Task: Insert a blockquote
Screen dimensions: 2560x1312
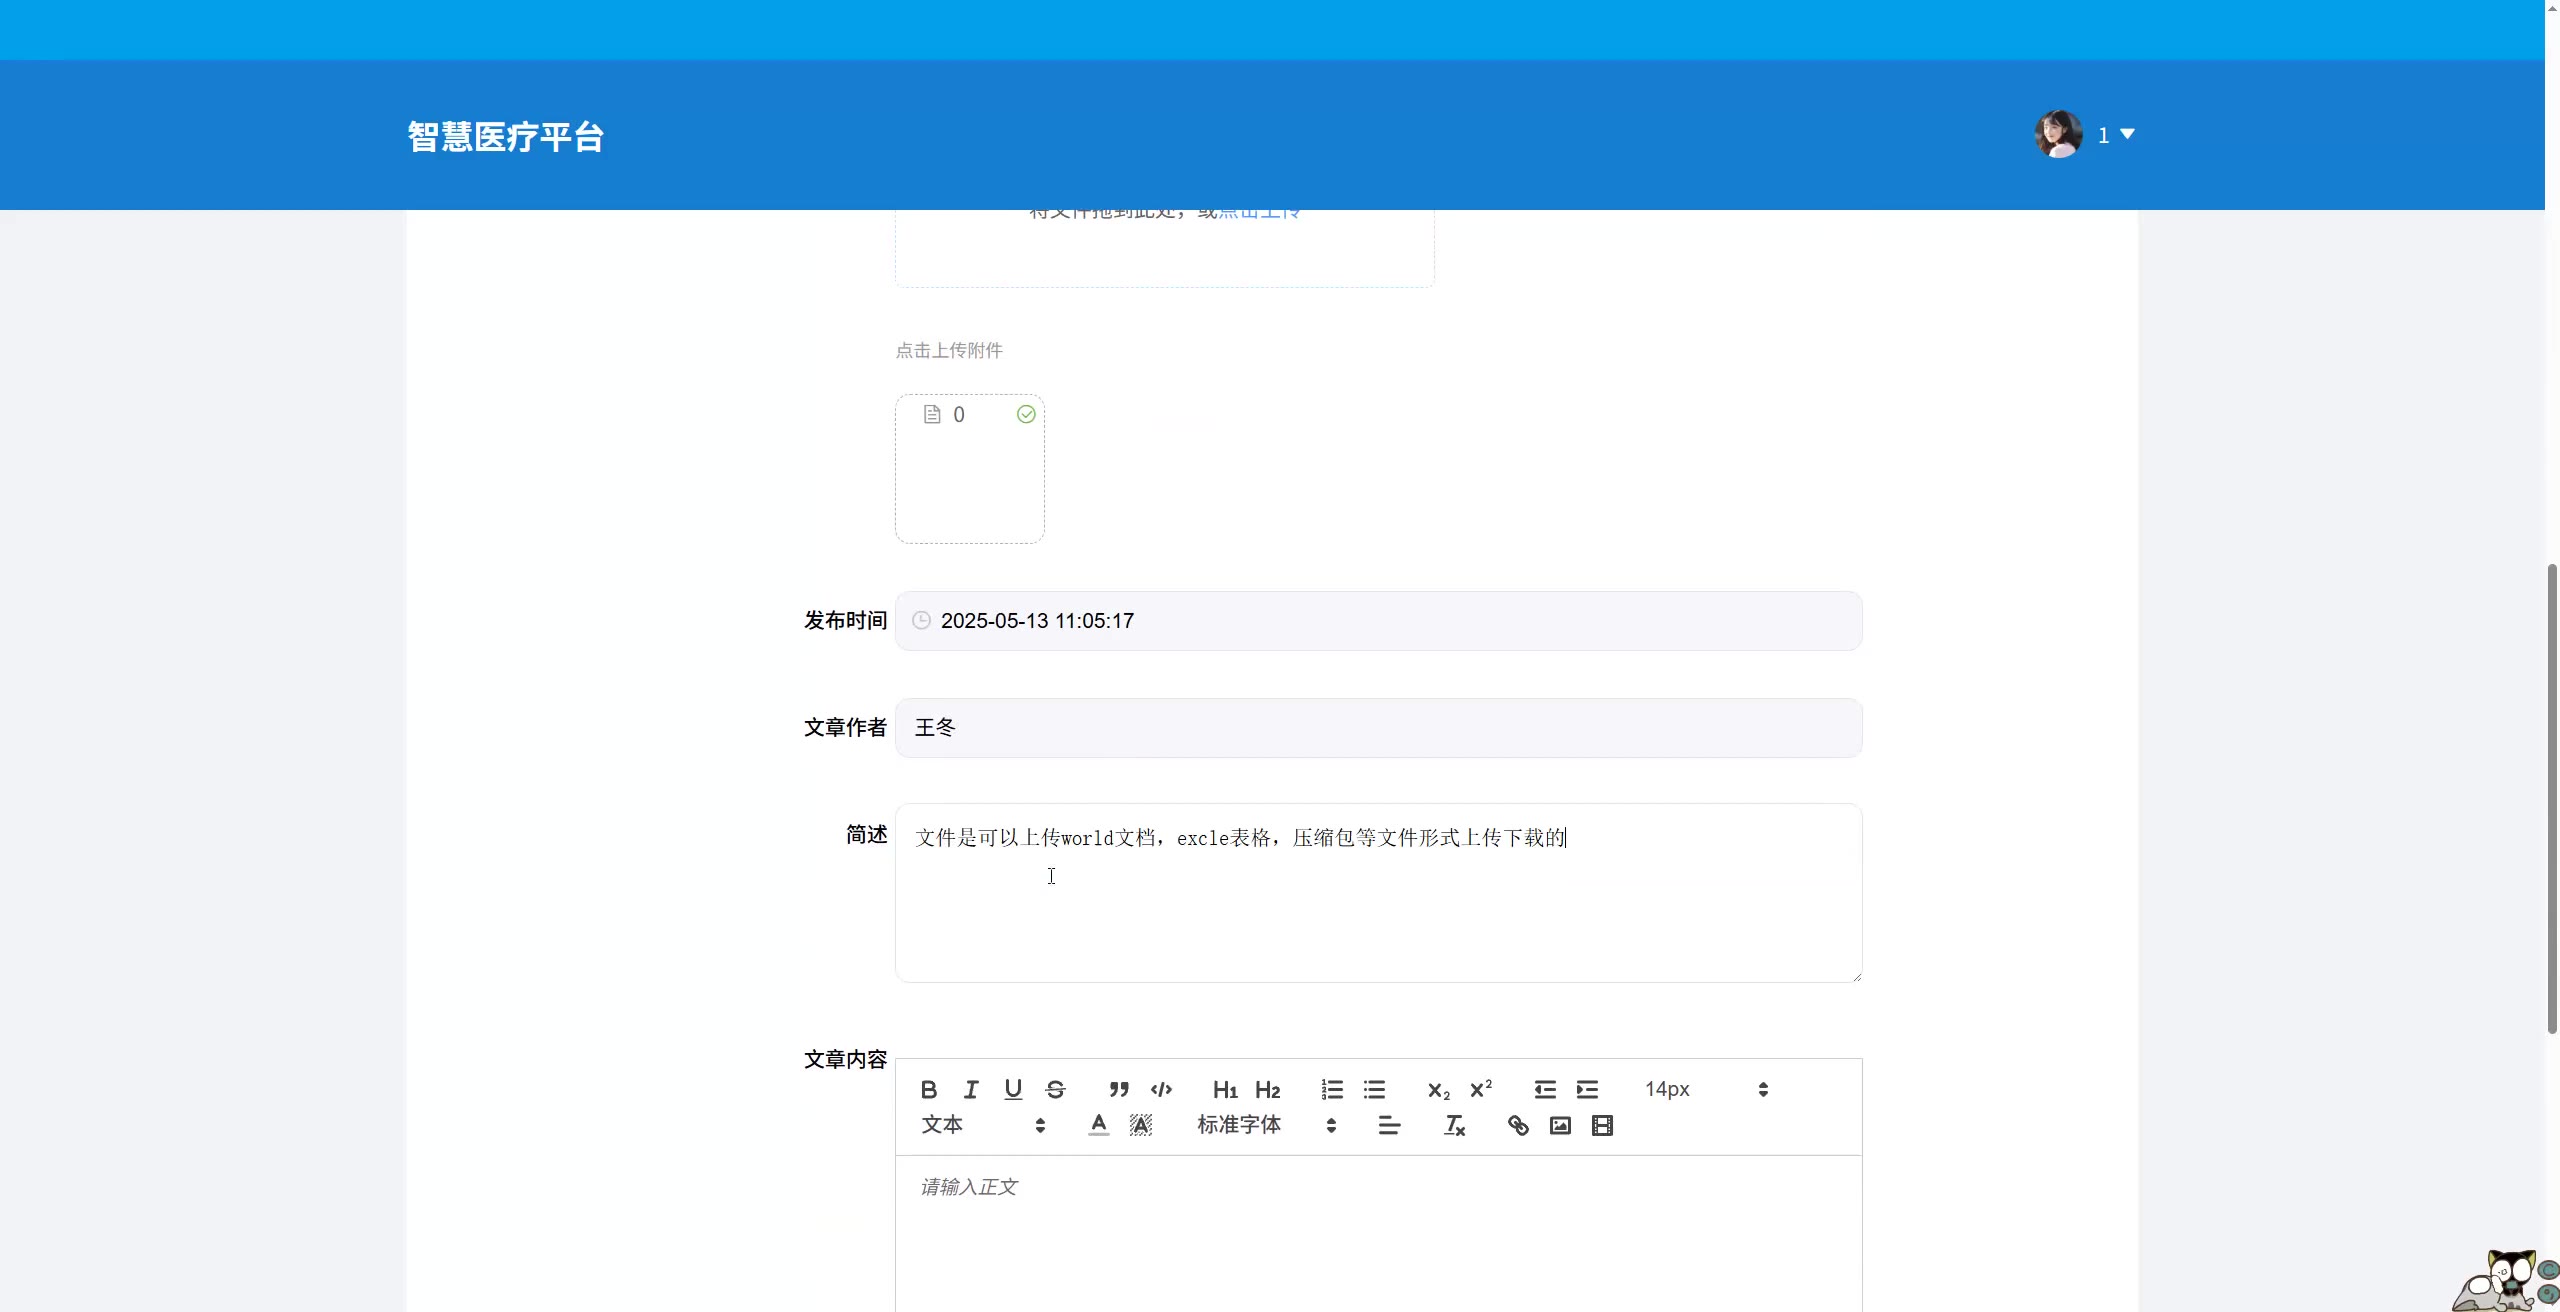Action: point(1118,1089)
